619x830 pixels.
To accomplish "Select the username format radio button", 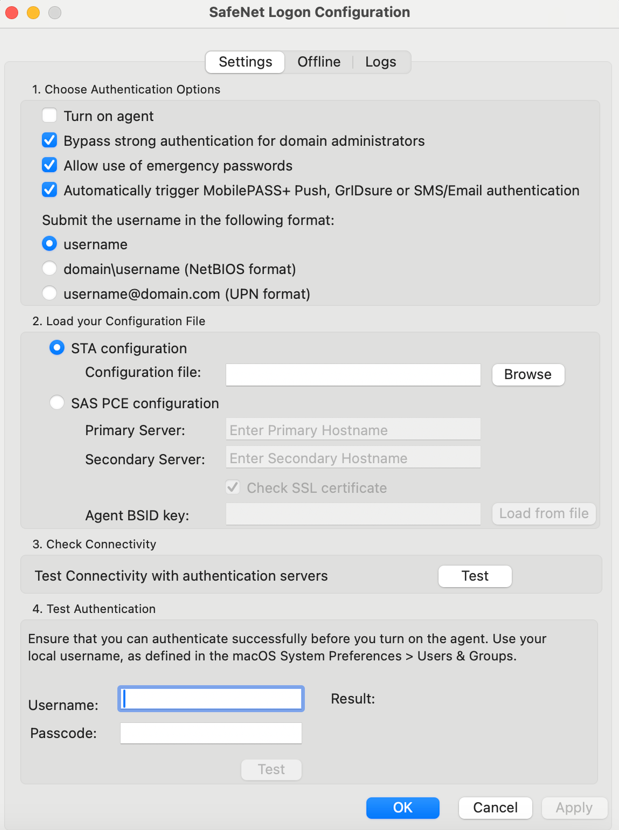I will click(x=49, y=244).
